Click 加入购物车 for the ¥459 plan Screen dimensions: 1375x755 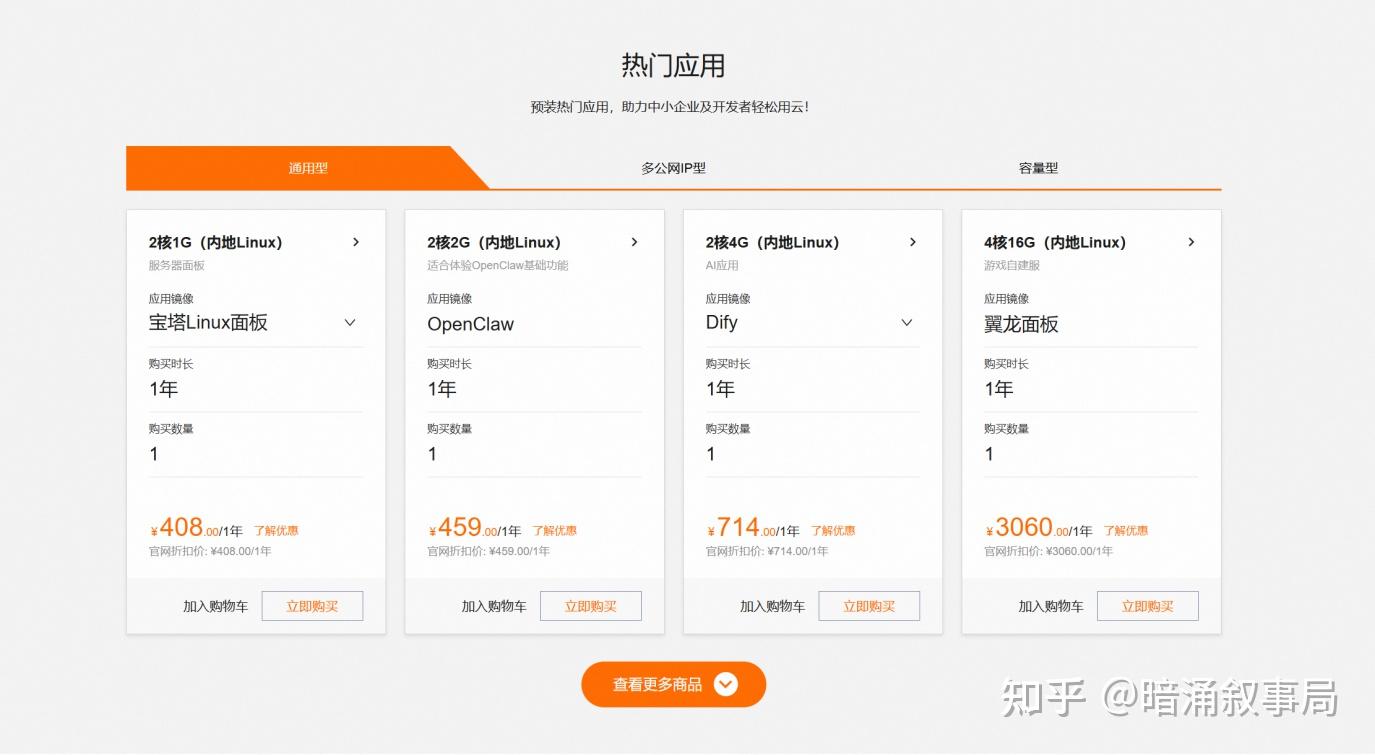[x=494, y=606]
